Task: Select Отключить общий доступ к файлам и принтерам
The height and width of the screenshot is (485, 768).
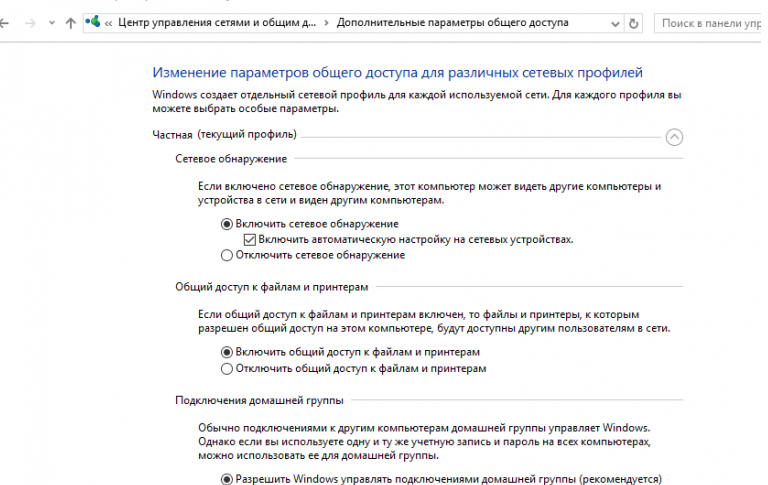Action: pos(227,368)
